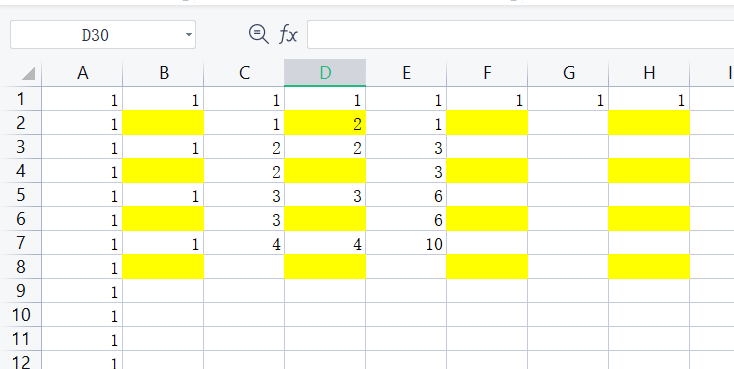The height and width of the screenshot is (369, 734).
Task: Select row 9 header
Action: coord(21,290)
